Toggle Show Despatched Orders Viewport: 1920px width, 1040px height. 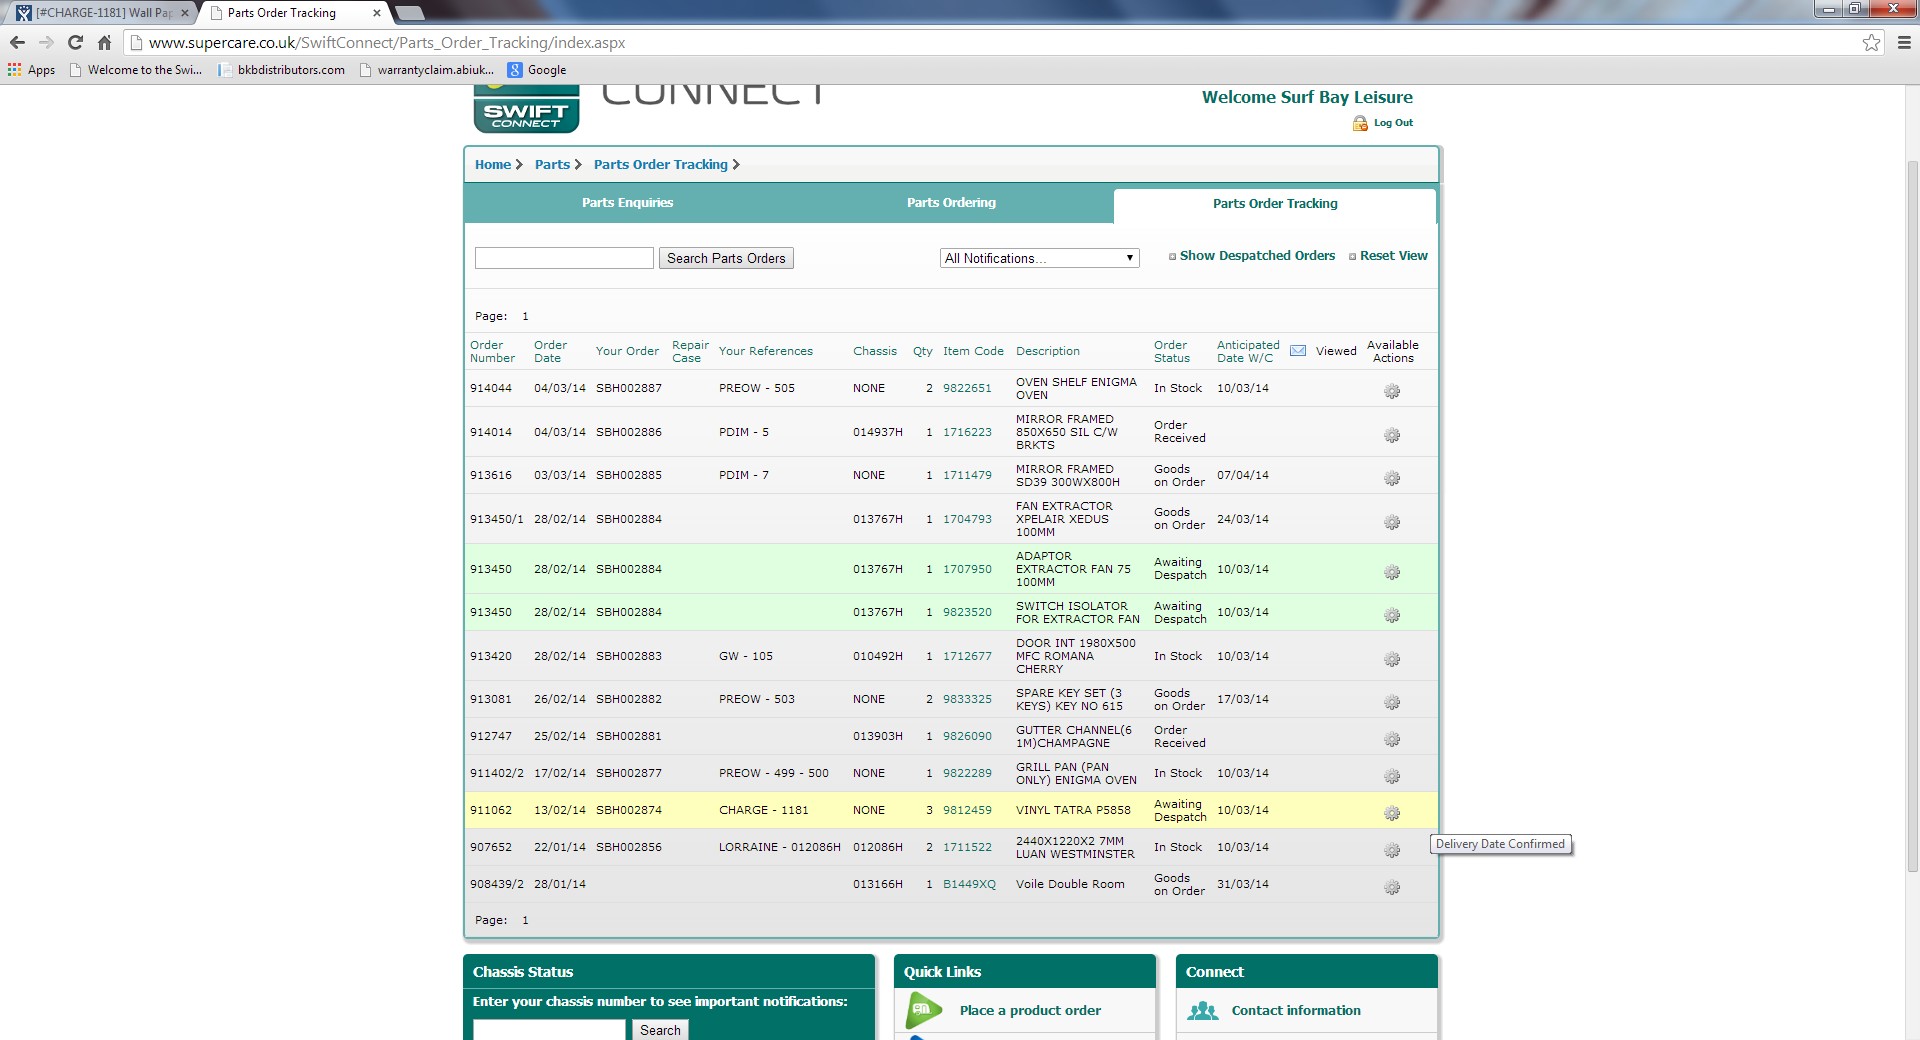pos(1256,256)
